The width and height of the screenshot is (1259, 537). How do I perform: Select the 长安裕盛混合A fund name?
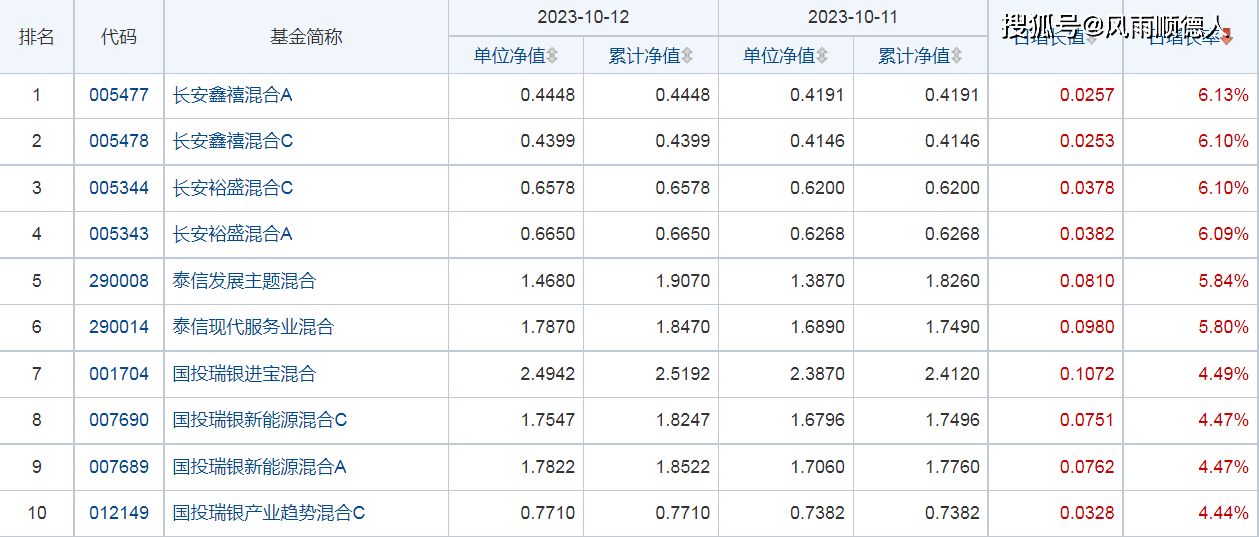click(232, 234)
